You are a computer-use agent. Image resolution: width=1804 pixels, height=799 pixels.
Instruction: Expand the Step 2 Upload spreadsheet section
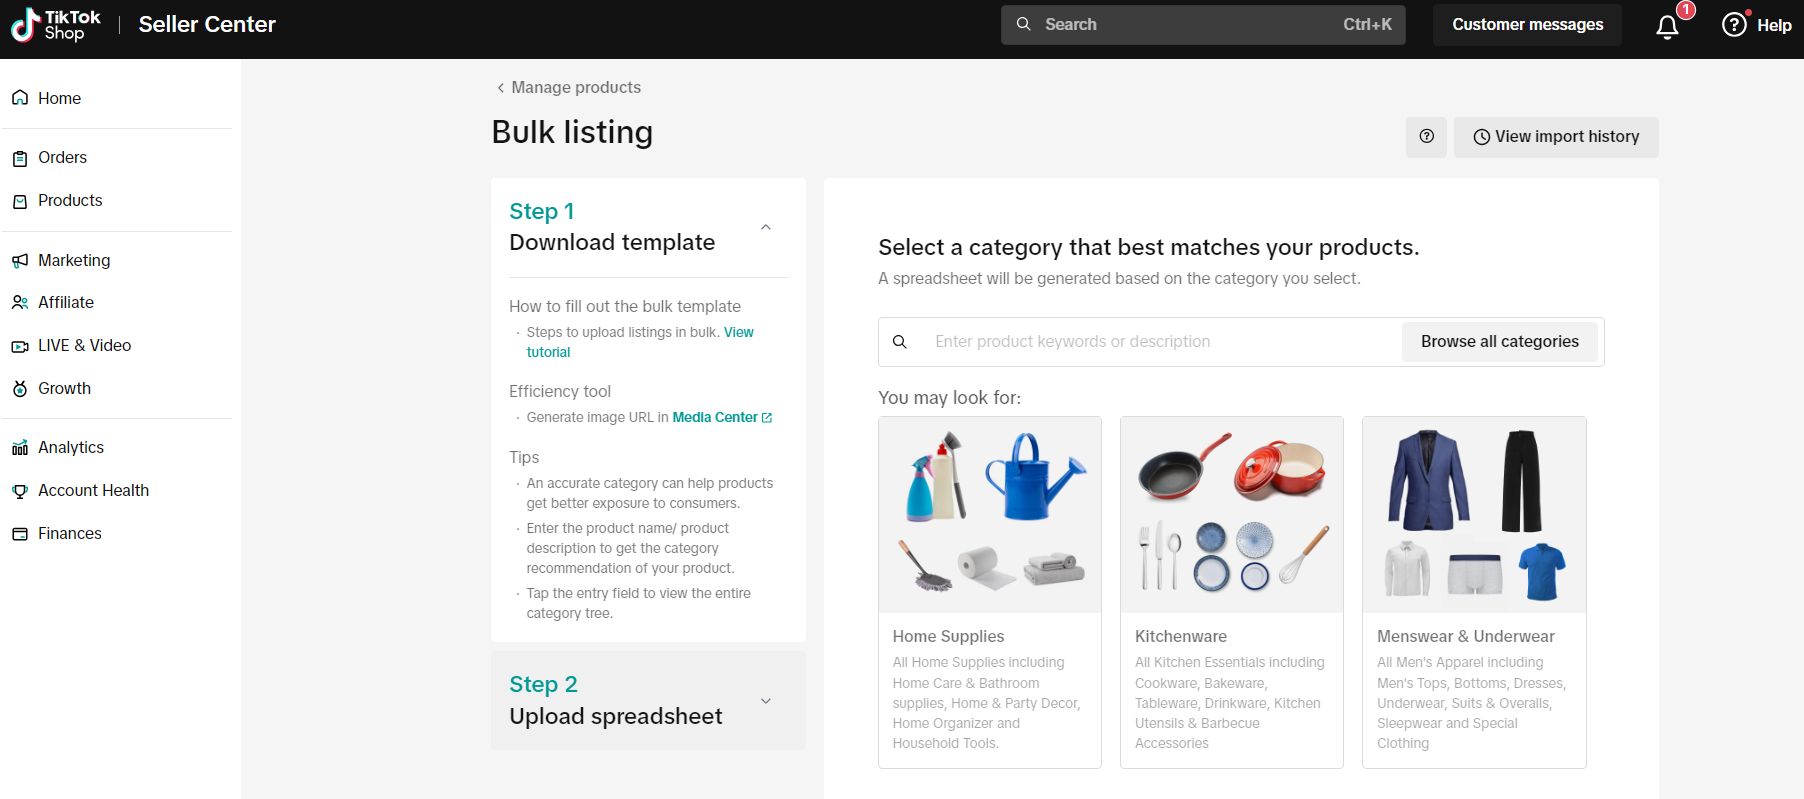[766, 701]
